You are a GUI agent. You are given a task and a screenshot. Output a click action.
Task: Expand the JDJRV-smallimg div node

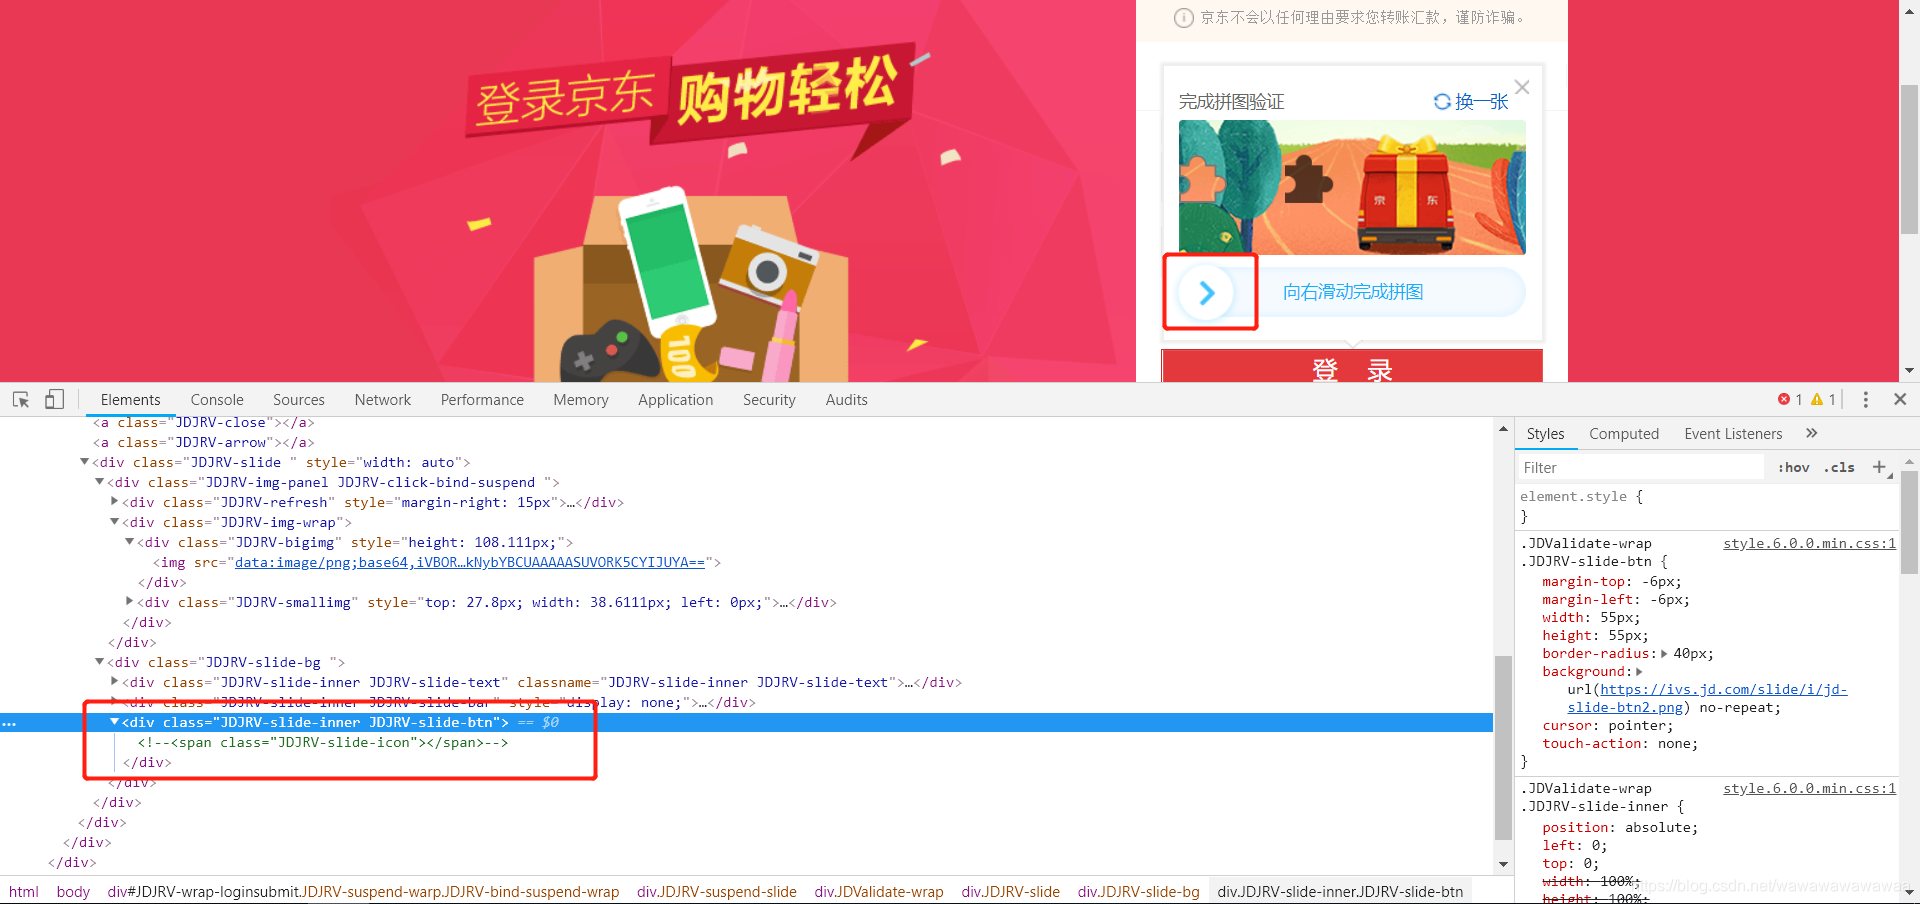129,602
